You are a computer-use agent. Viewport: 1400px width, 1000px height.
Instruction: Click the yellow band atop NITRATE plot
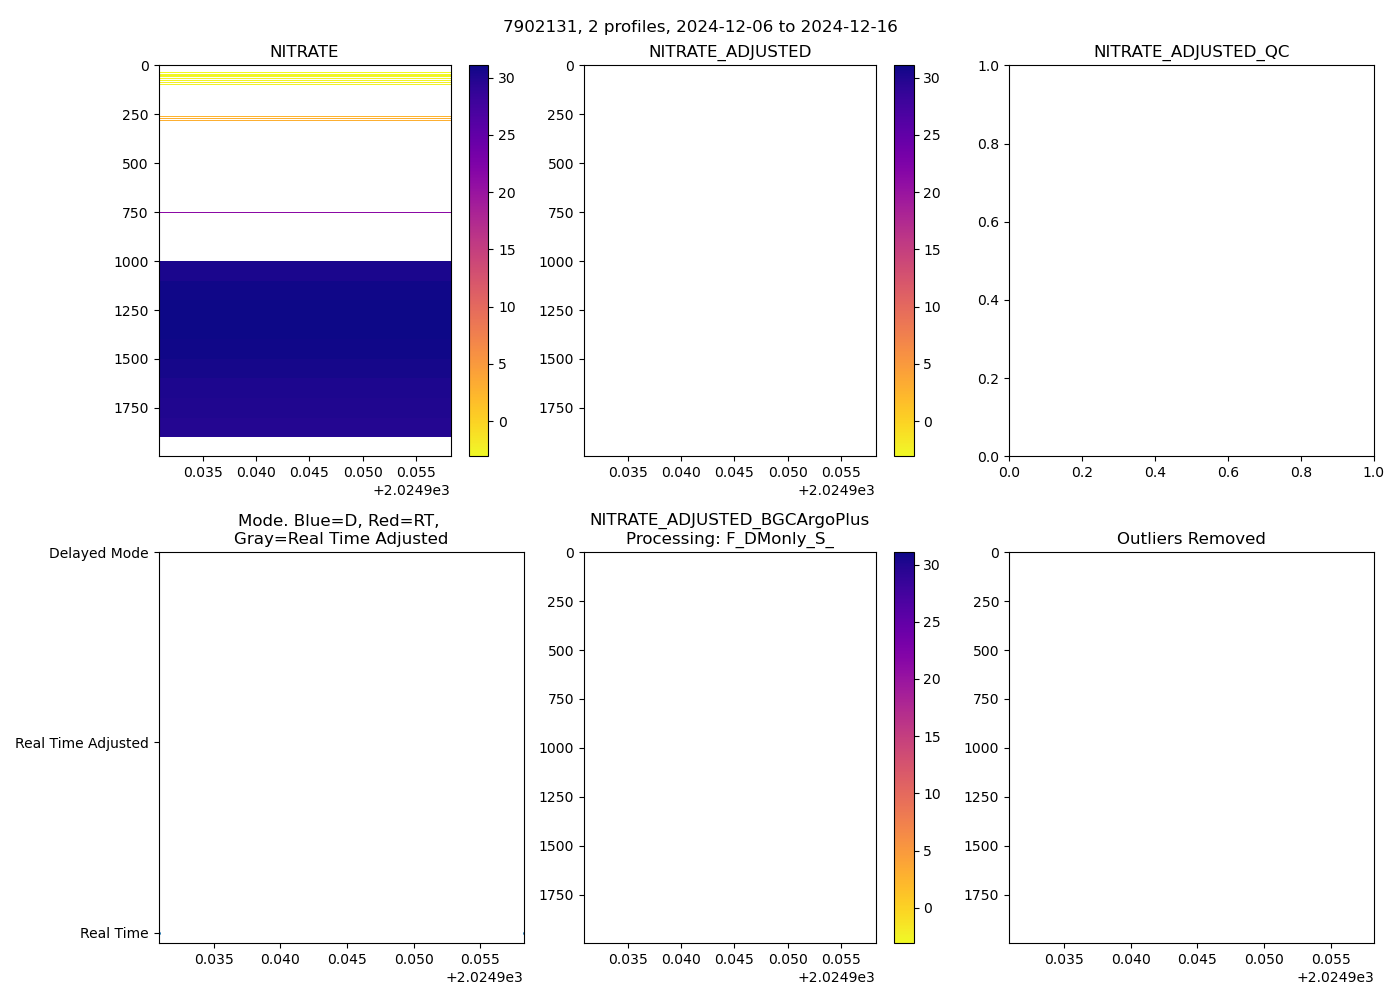[x=305, y=78]
